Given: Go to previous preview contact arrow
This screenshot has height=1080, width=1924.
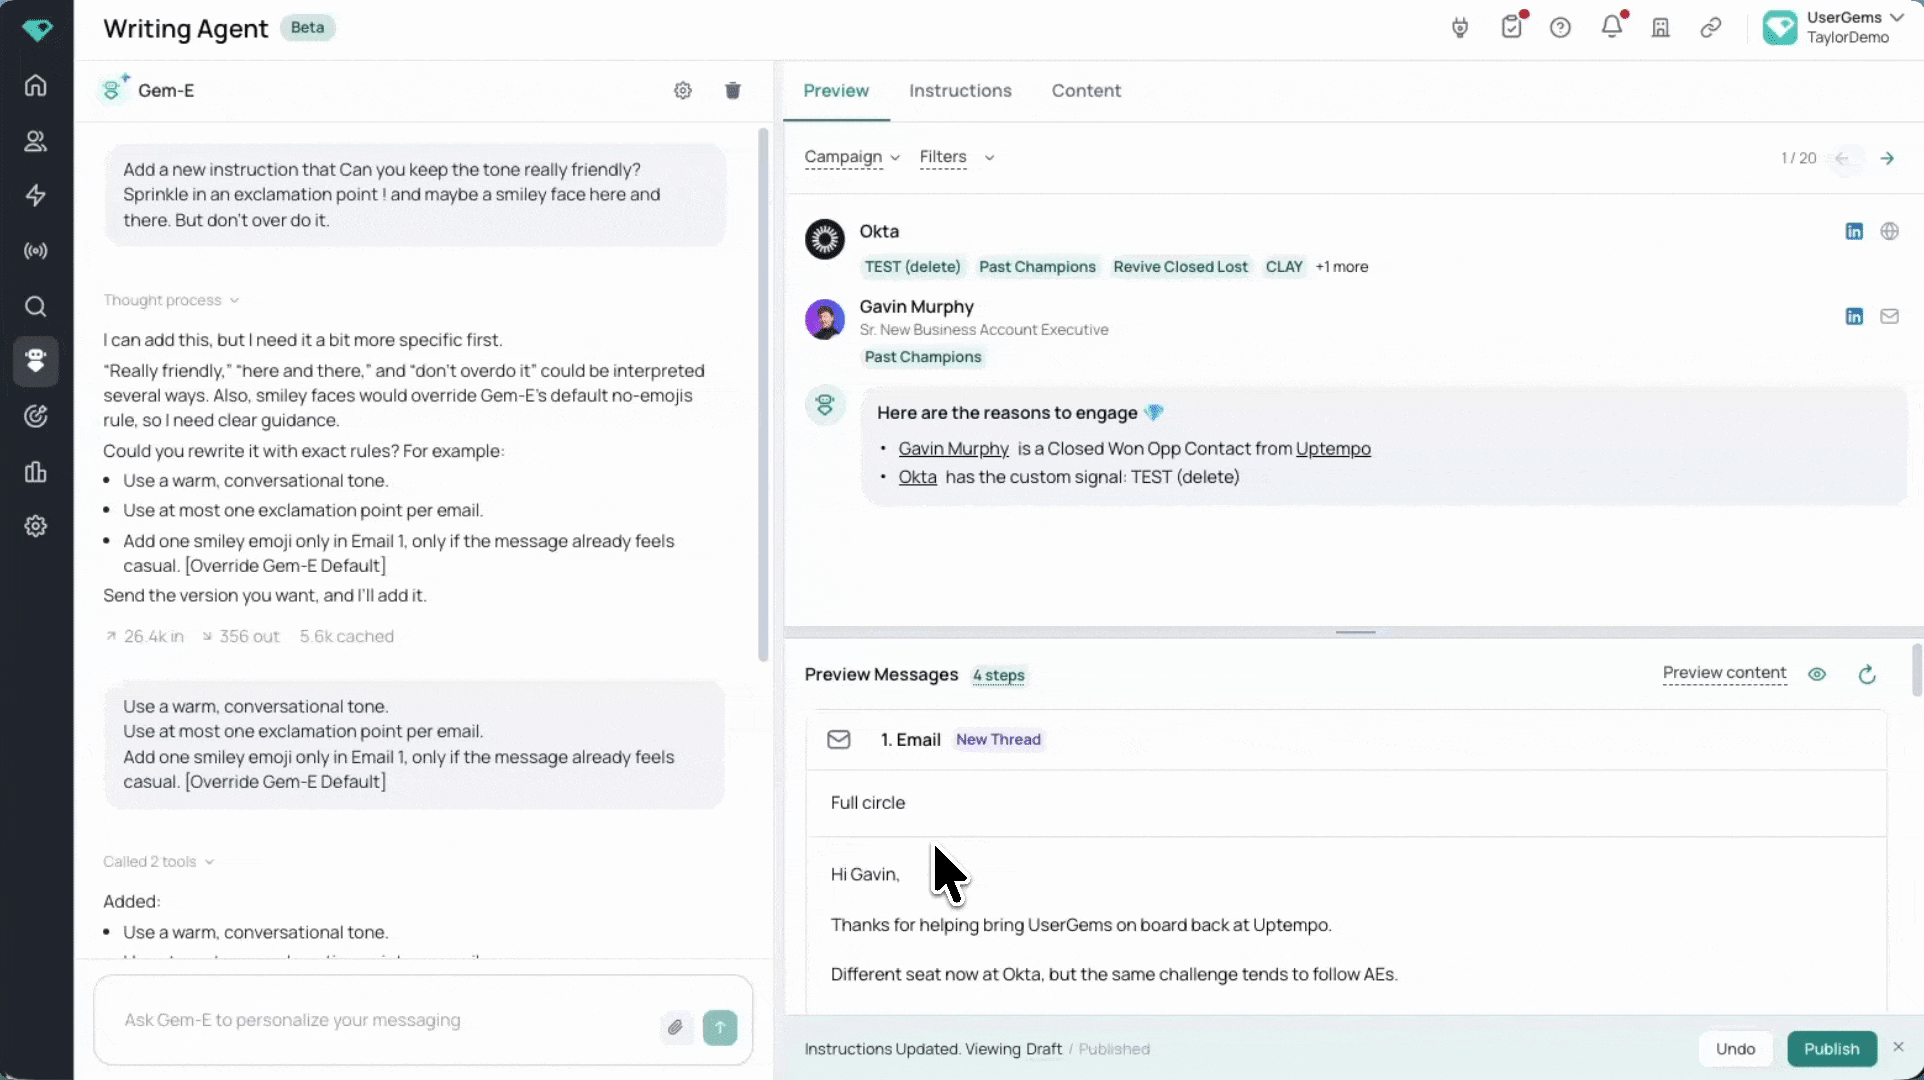Looking at the screenshot, I should [x=1842, y=158].
